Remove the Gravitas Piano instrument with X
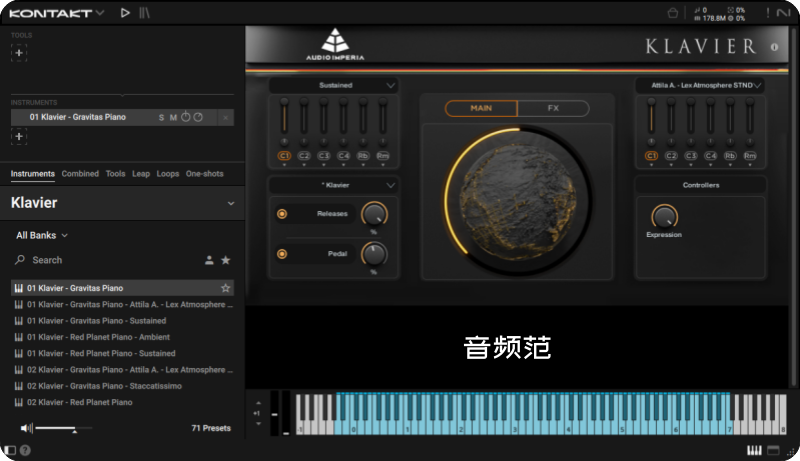Viewport: 800px width, 461px height. click(x=225, y=118)
